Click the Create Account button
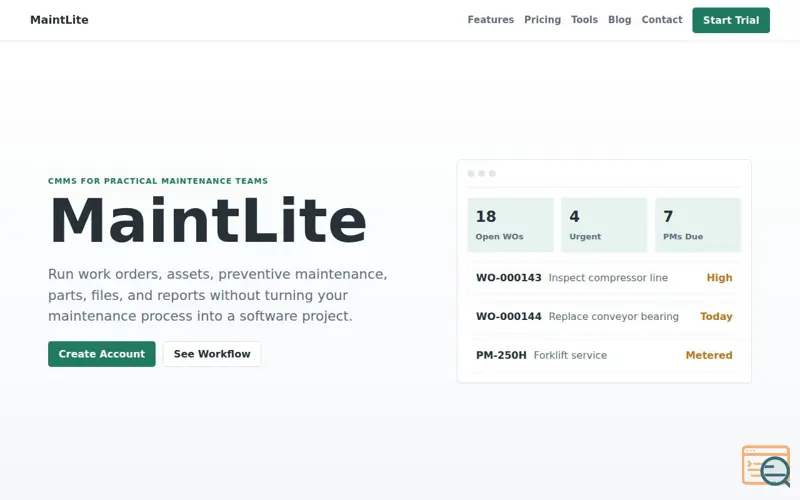 pos(102,354)
